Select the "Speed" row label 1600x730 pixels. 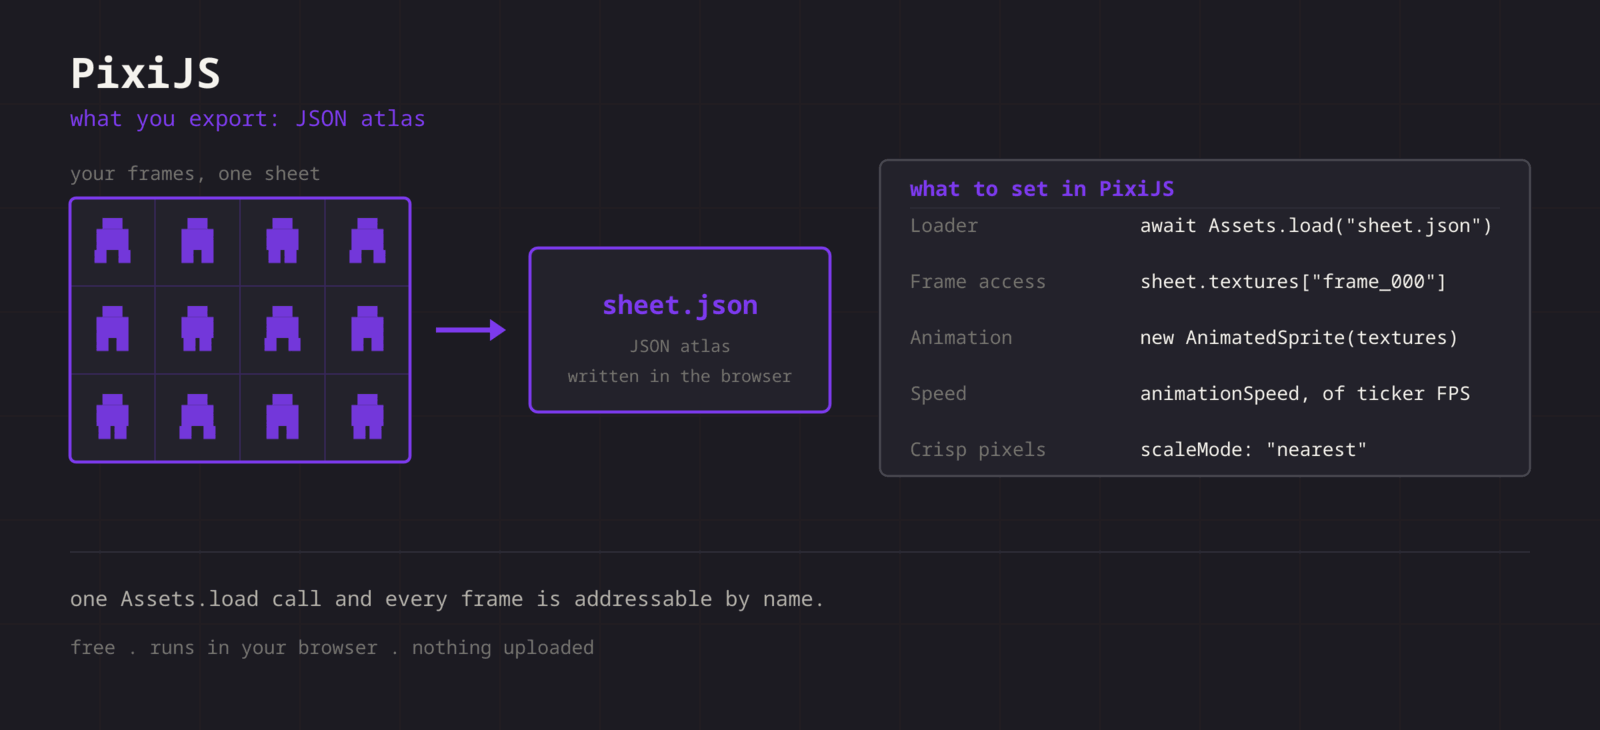pyautogui.click(x=938, y=394)
